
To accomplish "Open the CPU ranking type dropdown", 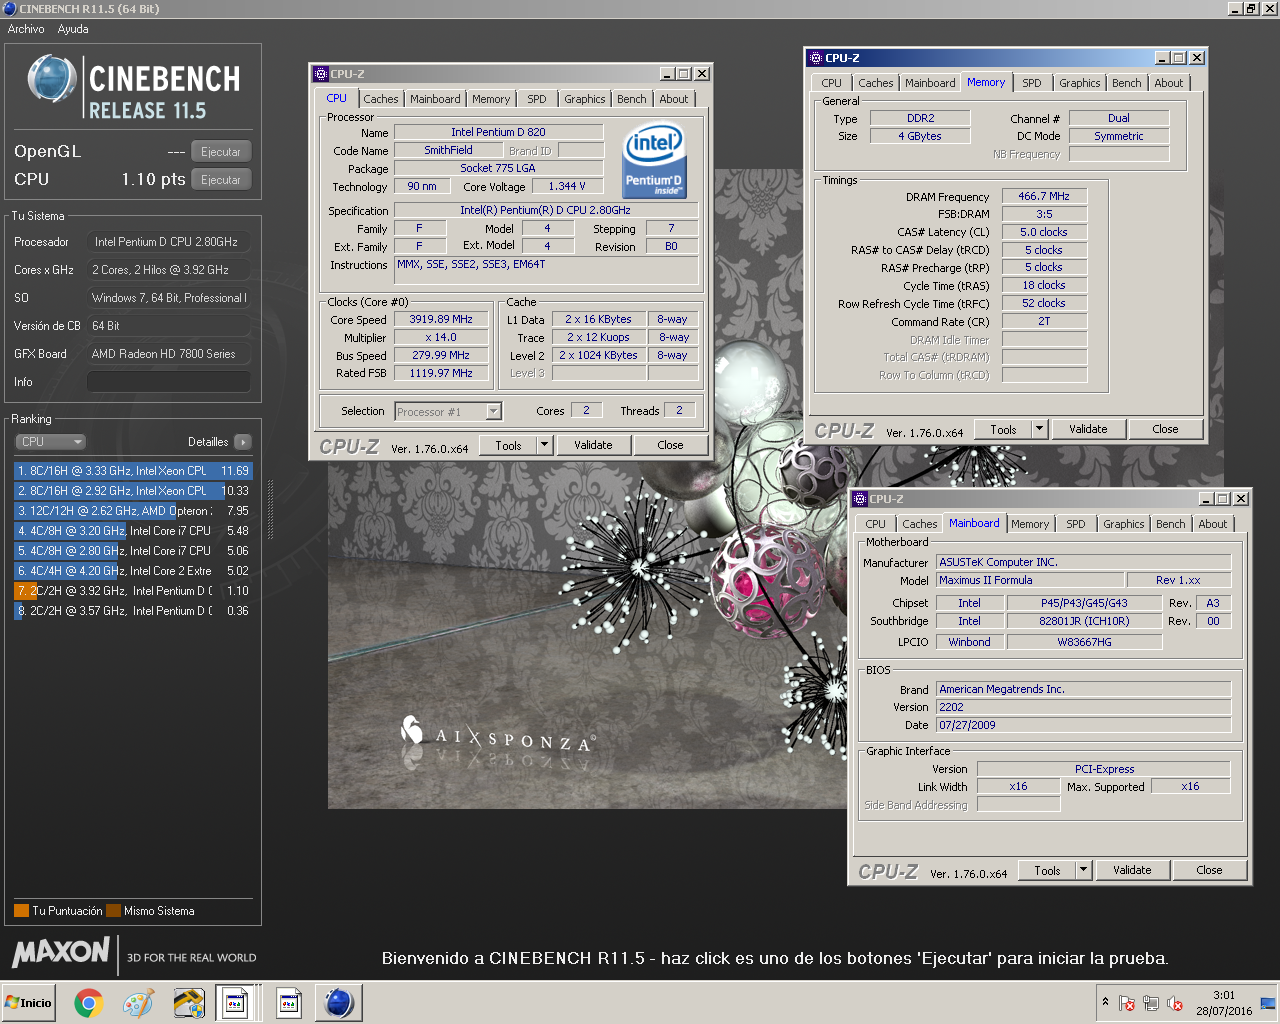I will [50, 442].
